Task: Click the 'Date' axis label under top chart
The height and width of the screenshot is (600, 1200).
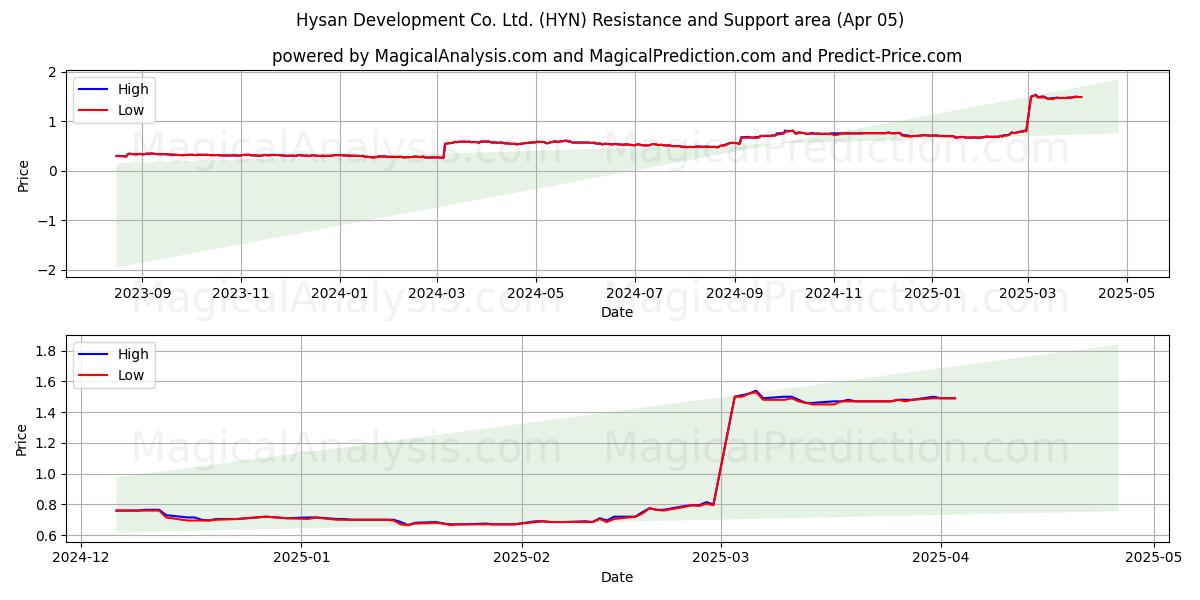Action: point(617,313)
